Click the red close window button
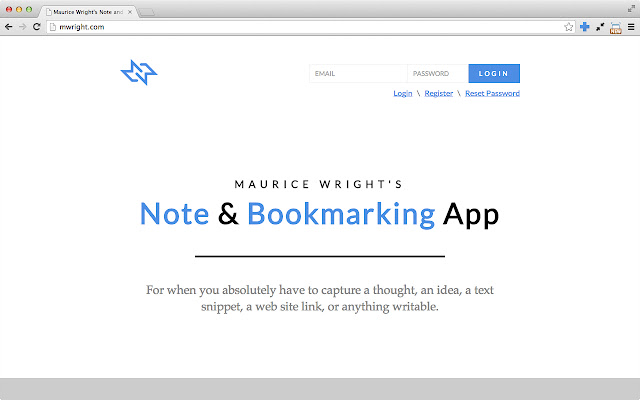The image size is (640, 400). [x=9, y=9]
